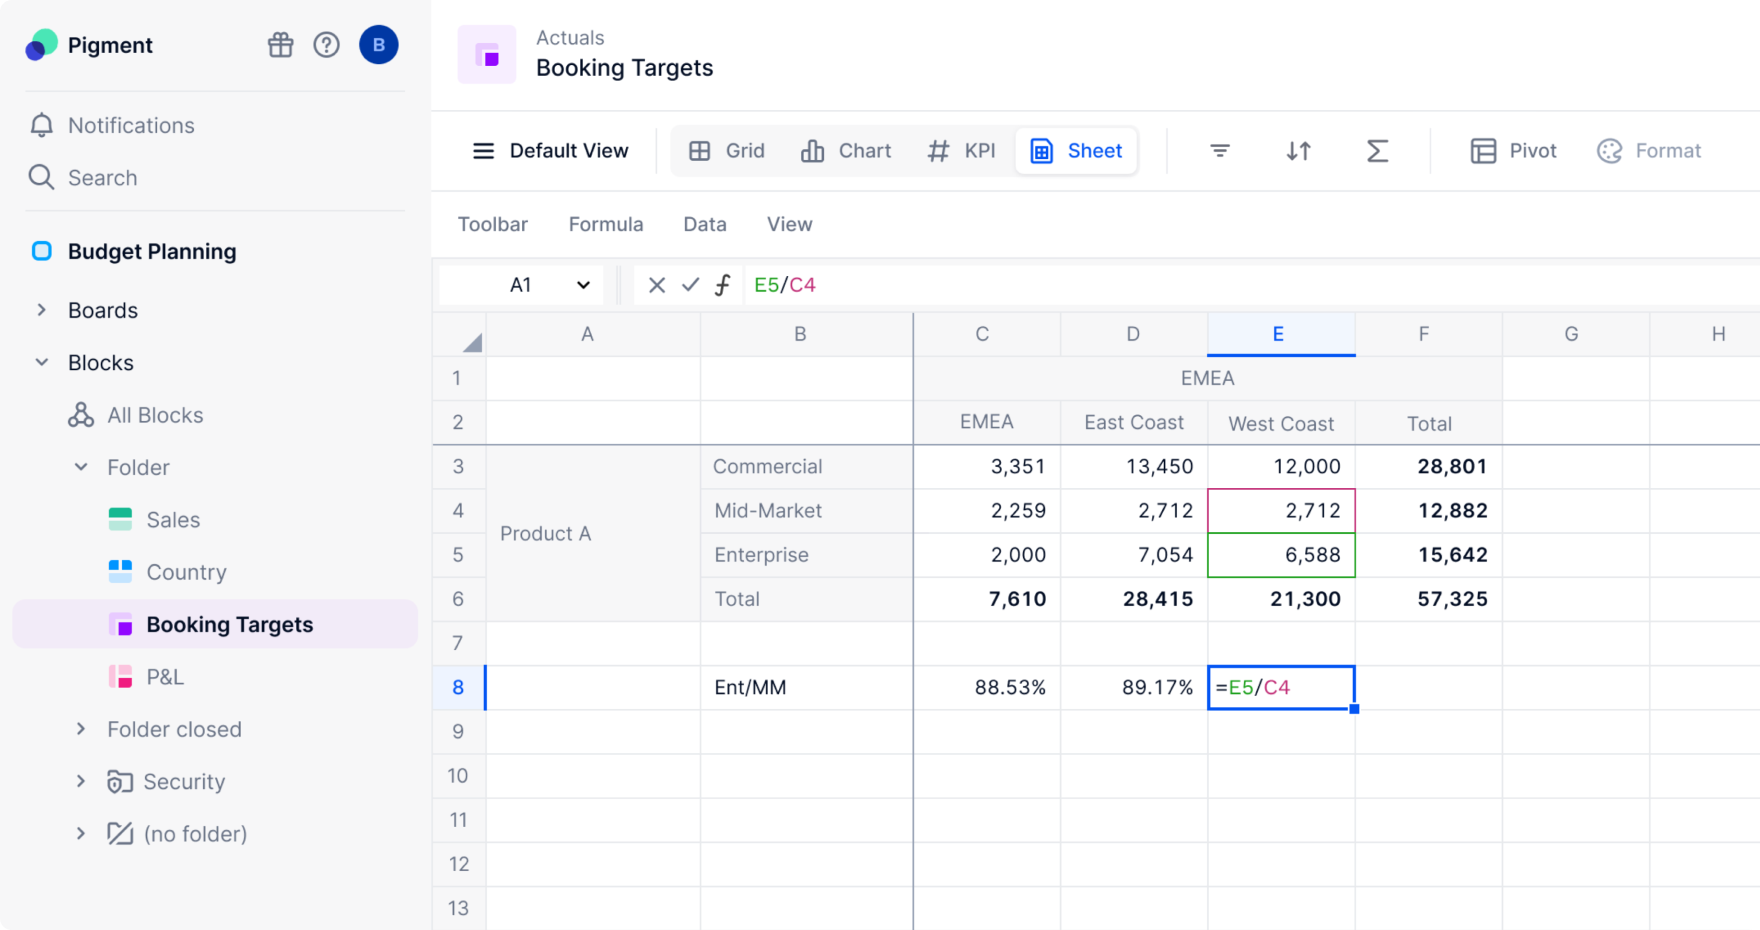Open the Data menu tab
This screenshot has height=930, width=1760.
704,224
